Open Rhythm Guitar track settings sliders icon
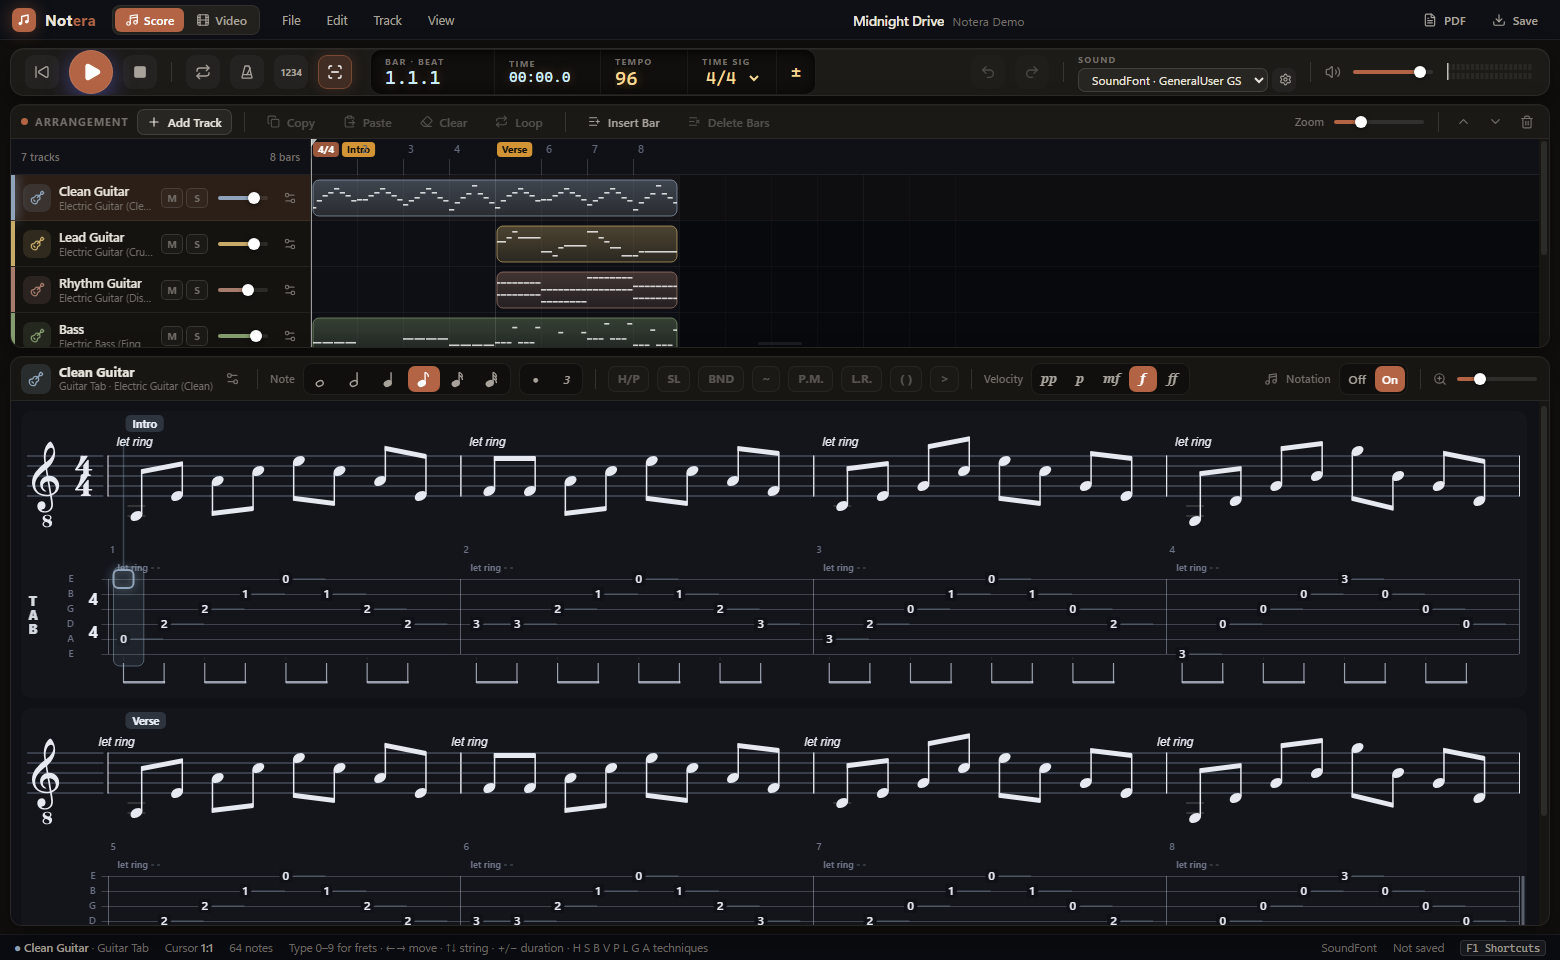1560x960 pixels. pos(290,290)
